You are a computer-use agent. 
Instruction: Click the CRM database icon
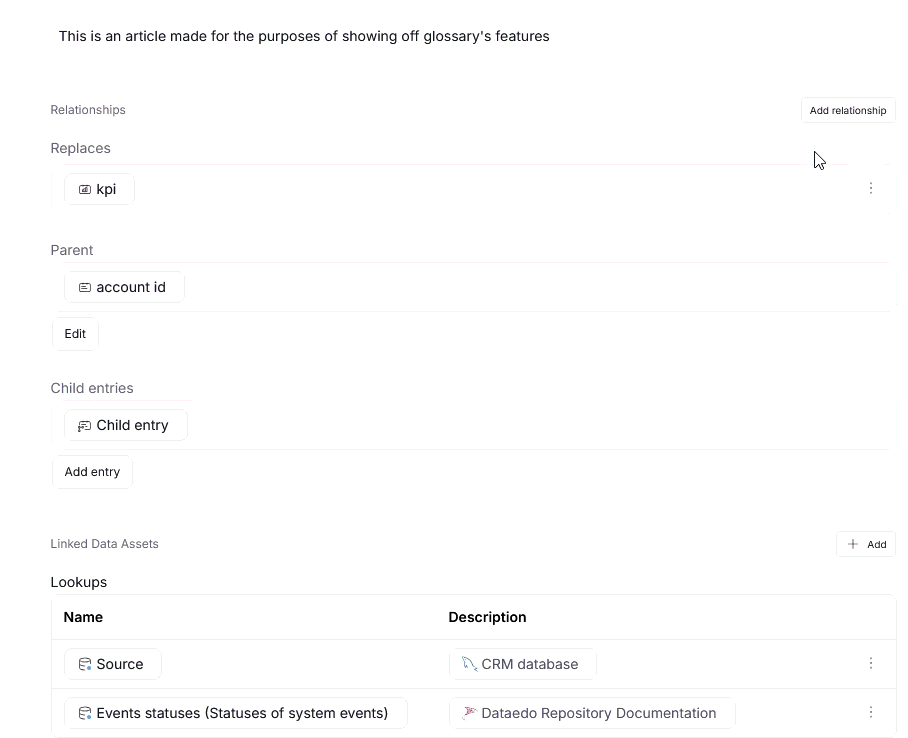[469, 664]
